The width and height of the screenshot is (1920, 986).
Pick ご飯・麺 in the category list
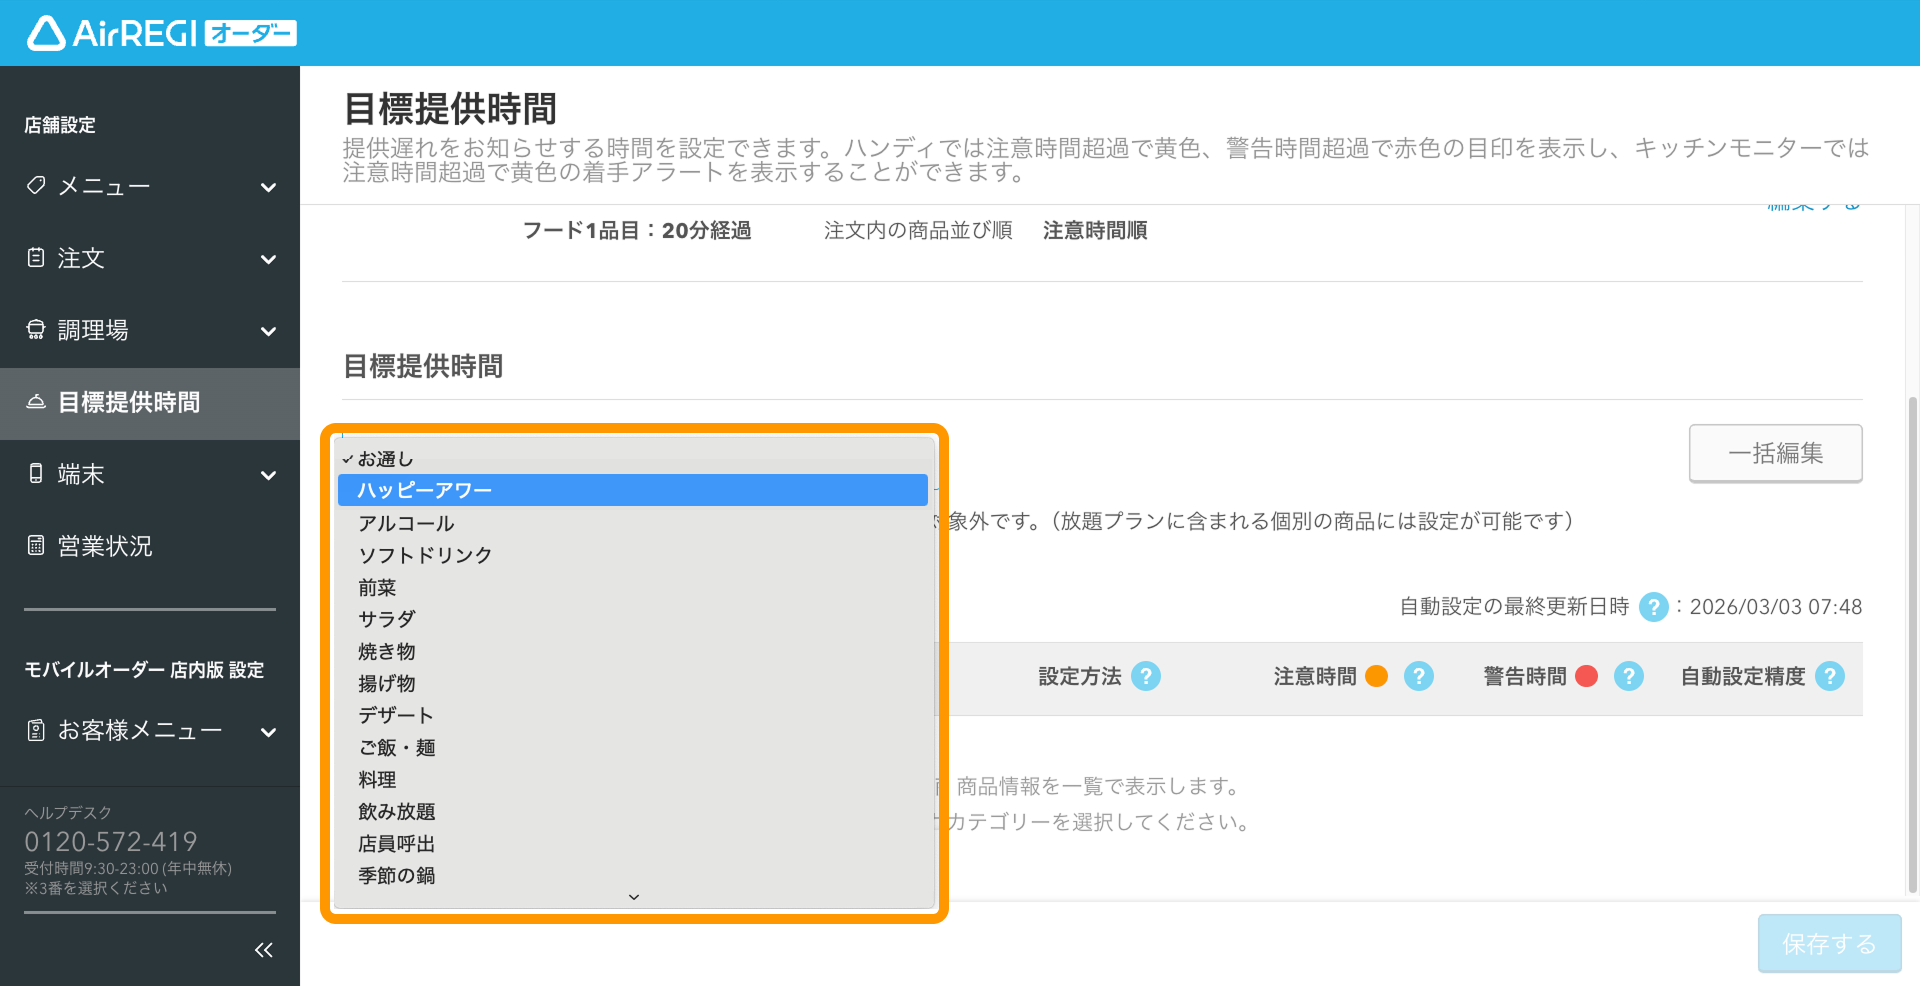pyautogui.click(x=633, y=747)
